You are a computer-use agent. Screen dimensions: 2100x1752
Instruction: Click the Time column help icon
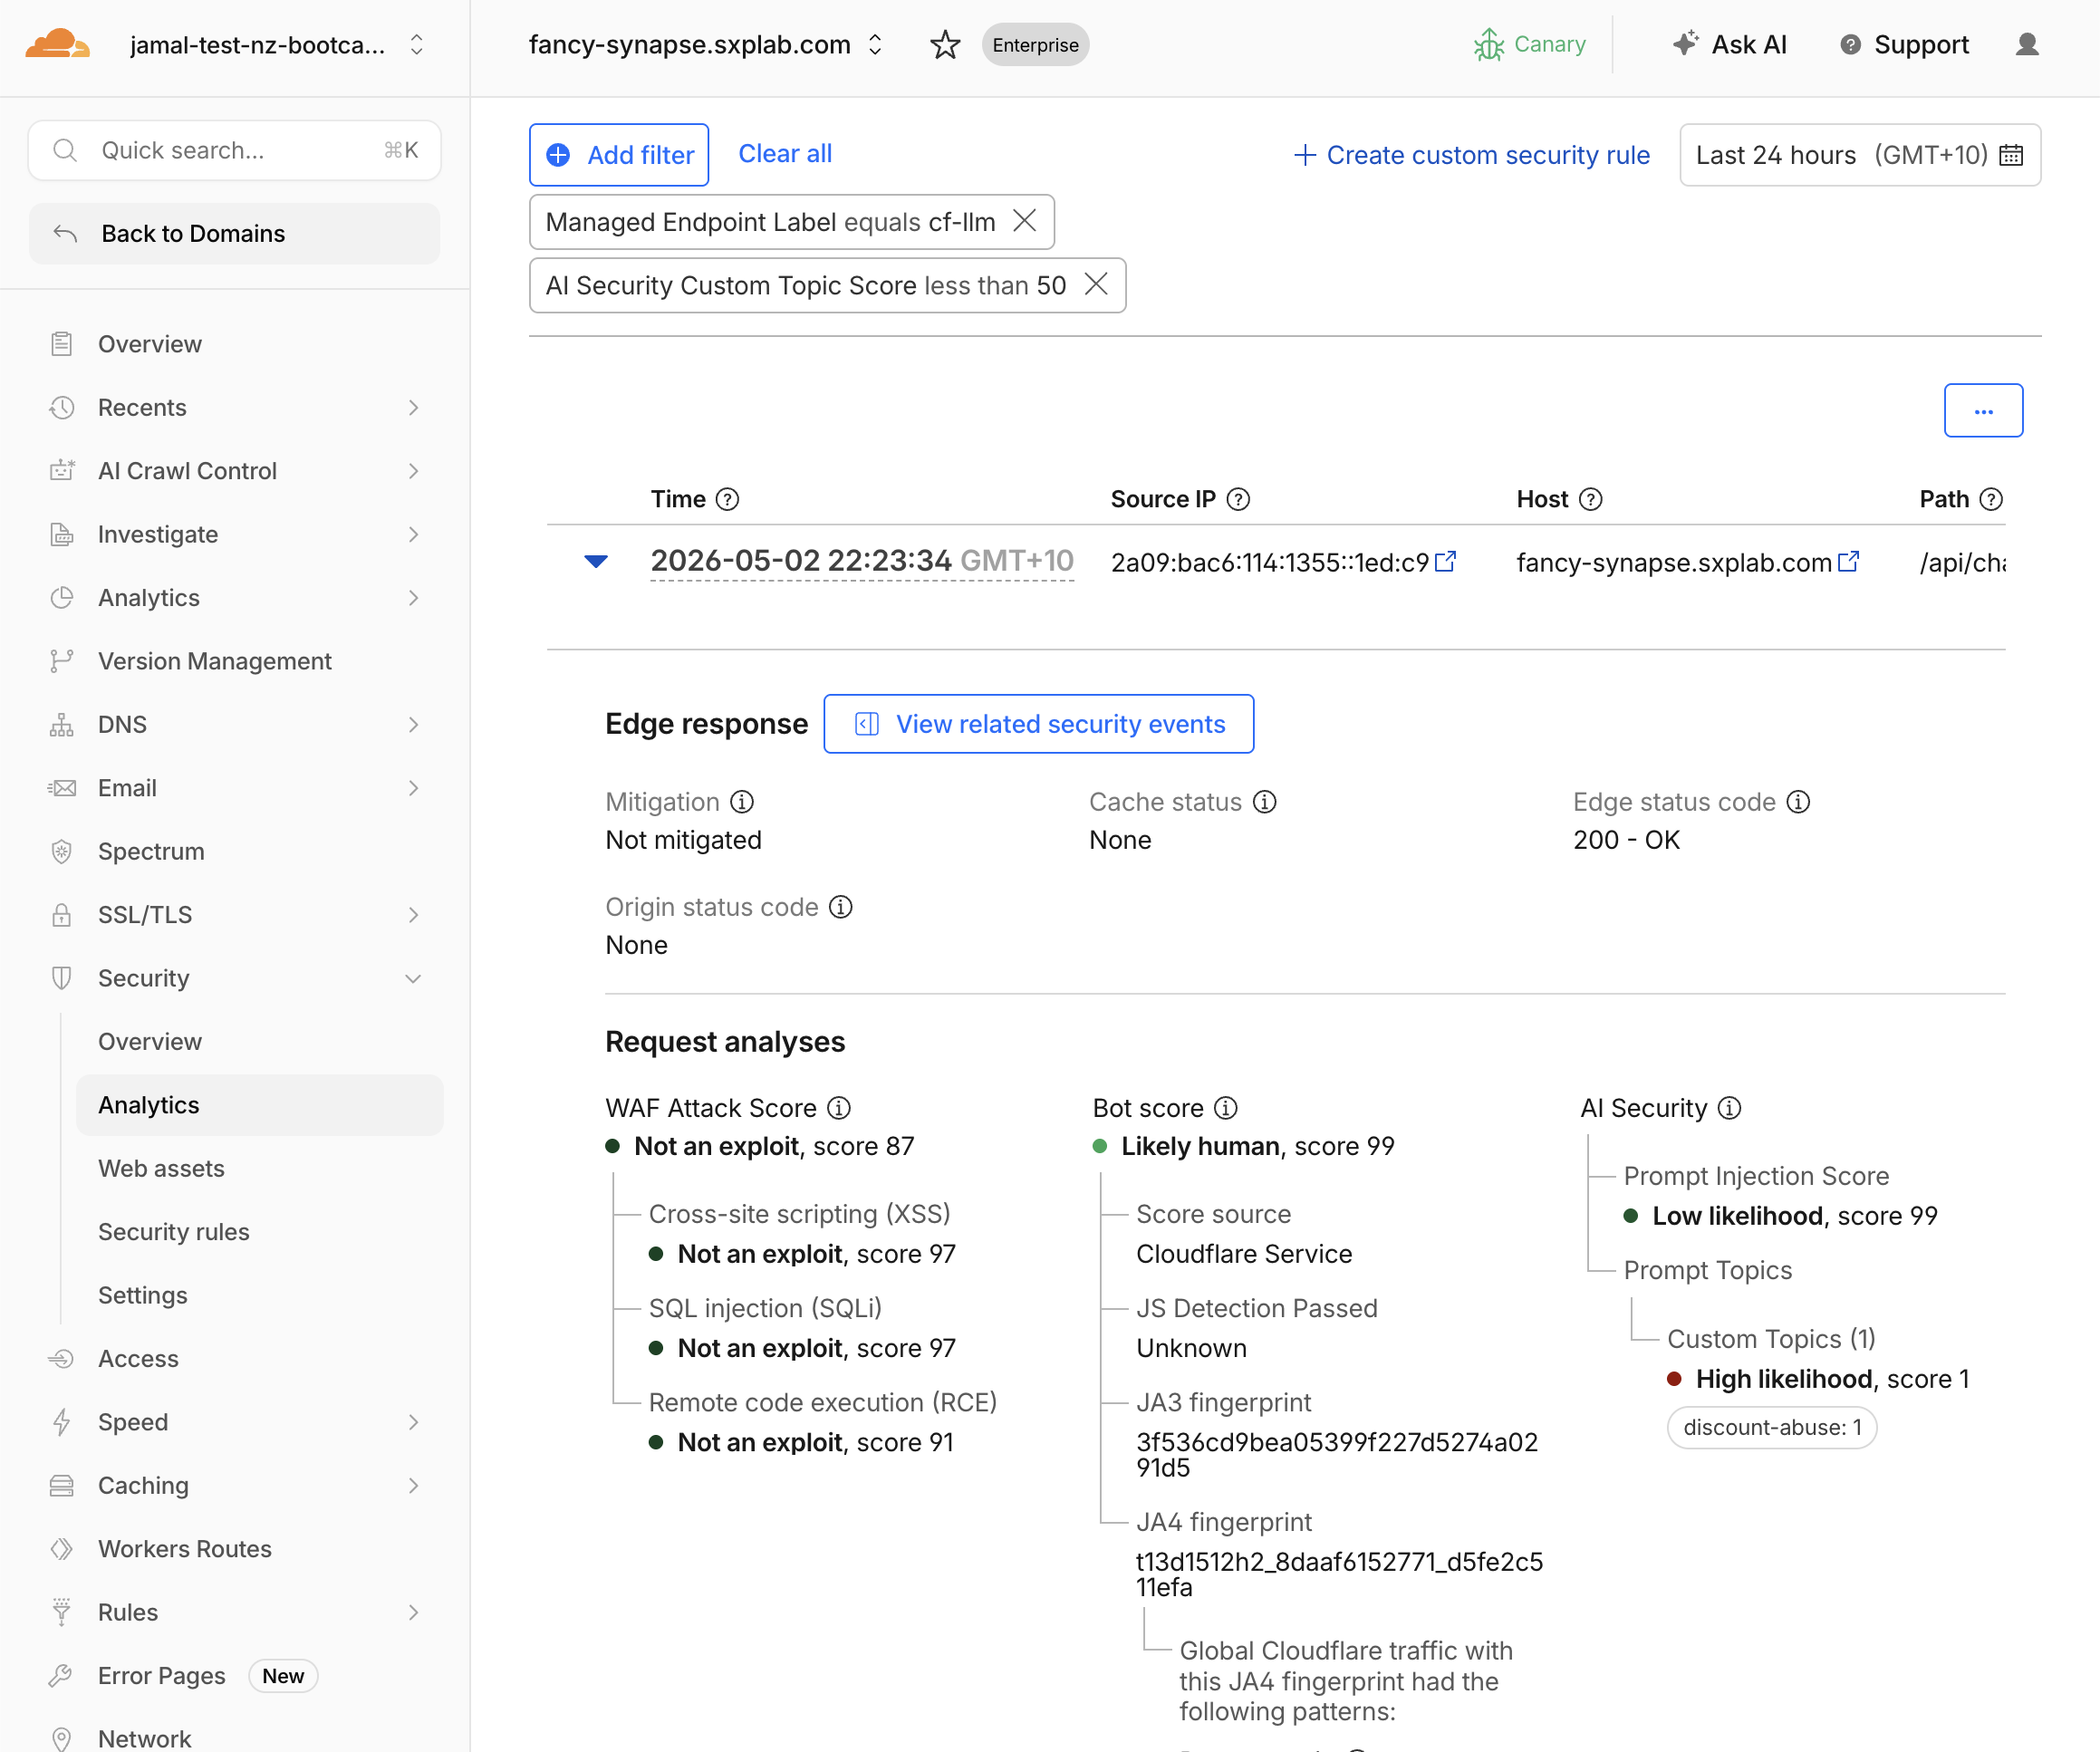click(728, 499)
